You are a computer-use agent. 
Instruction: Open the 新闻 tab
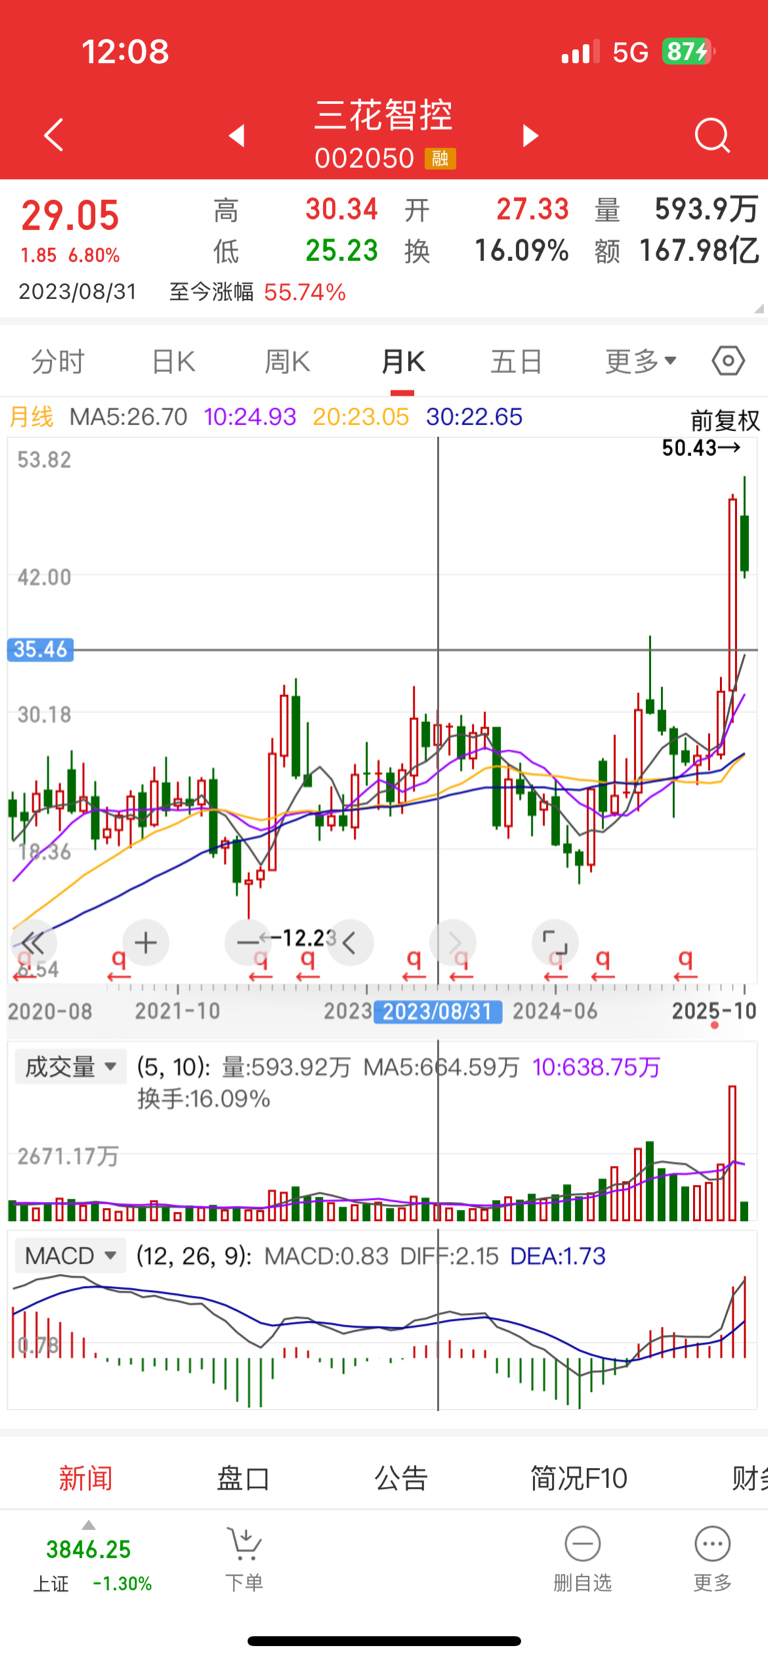coord(85,1478)
